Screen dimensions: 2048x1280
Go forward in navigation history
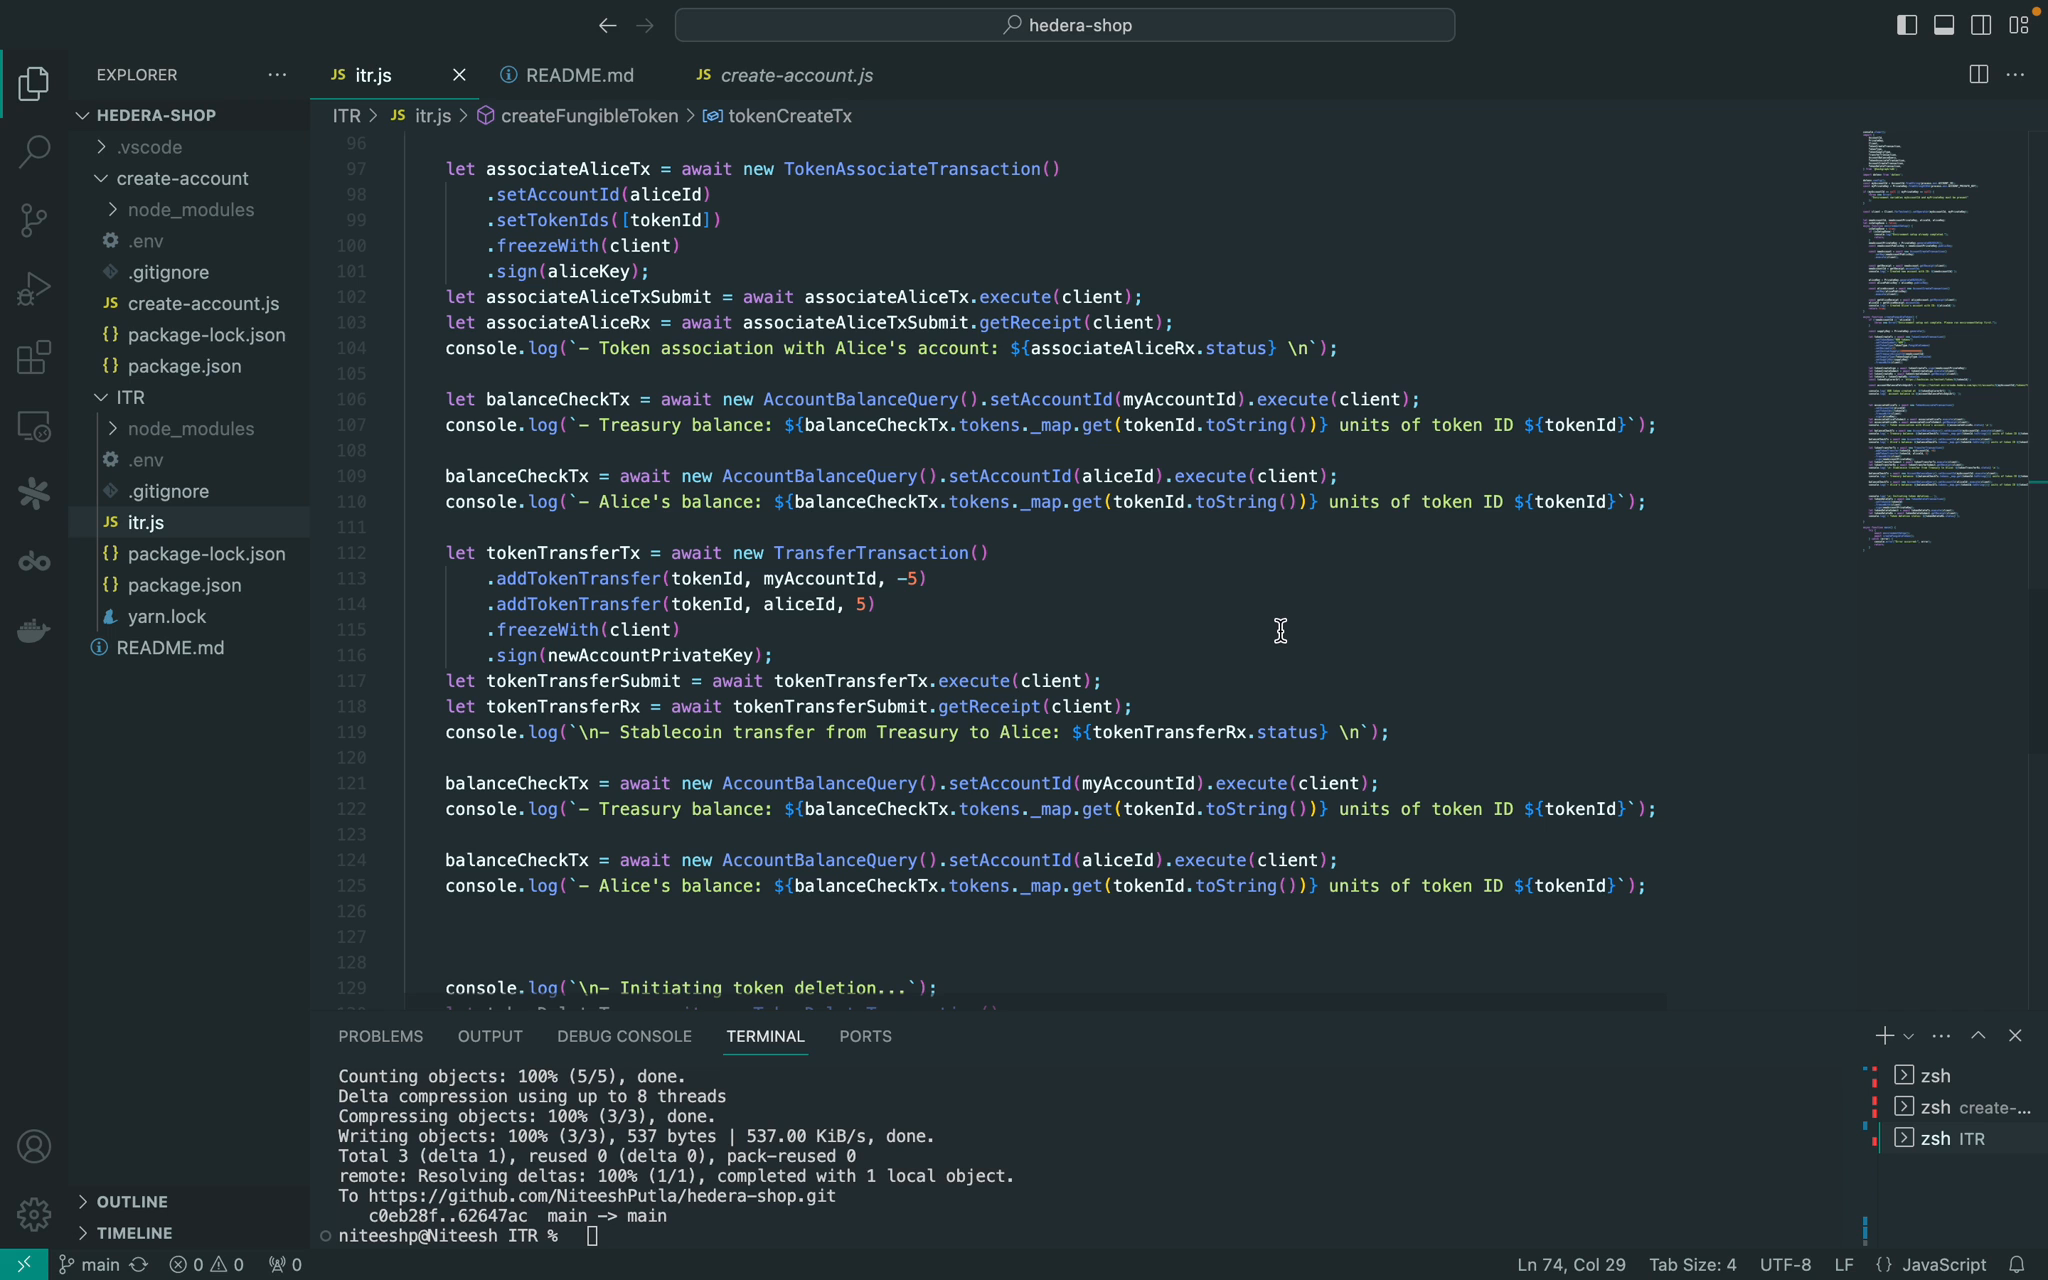(x=645, y=25)
